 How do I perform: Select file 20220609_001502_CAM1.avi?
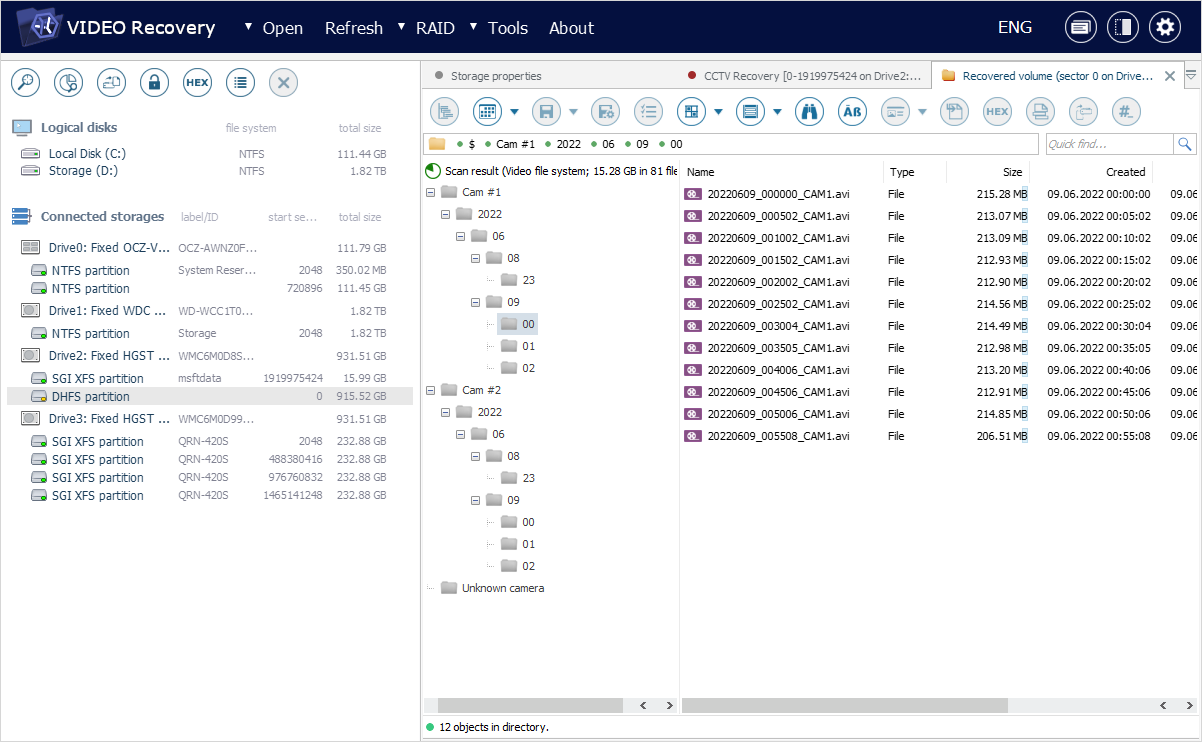point(778,260)
